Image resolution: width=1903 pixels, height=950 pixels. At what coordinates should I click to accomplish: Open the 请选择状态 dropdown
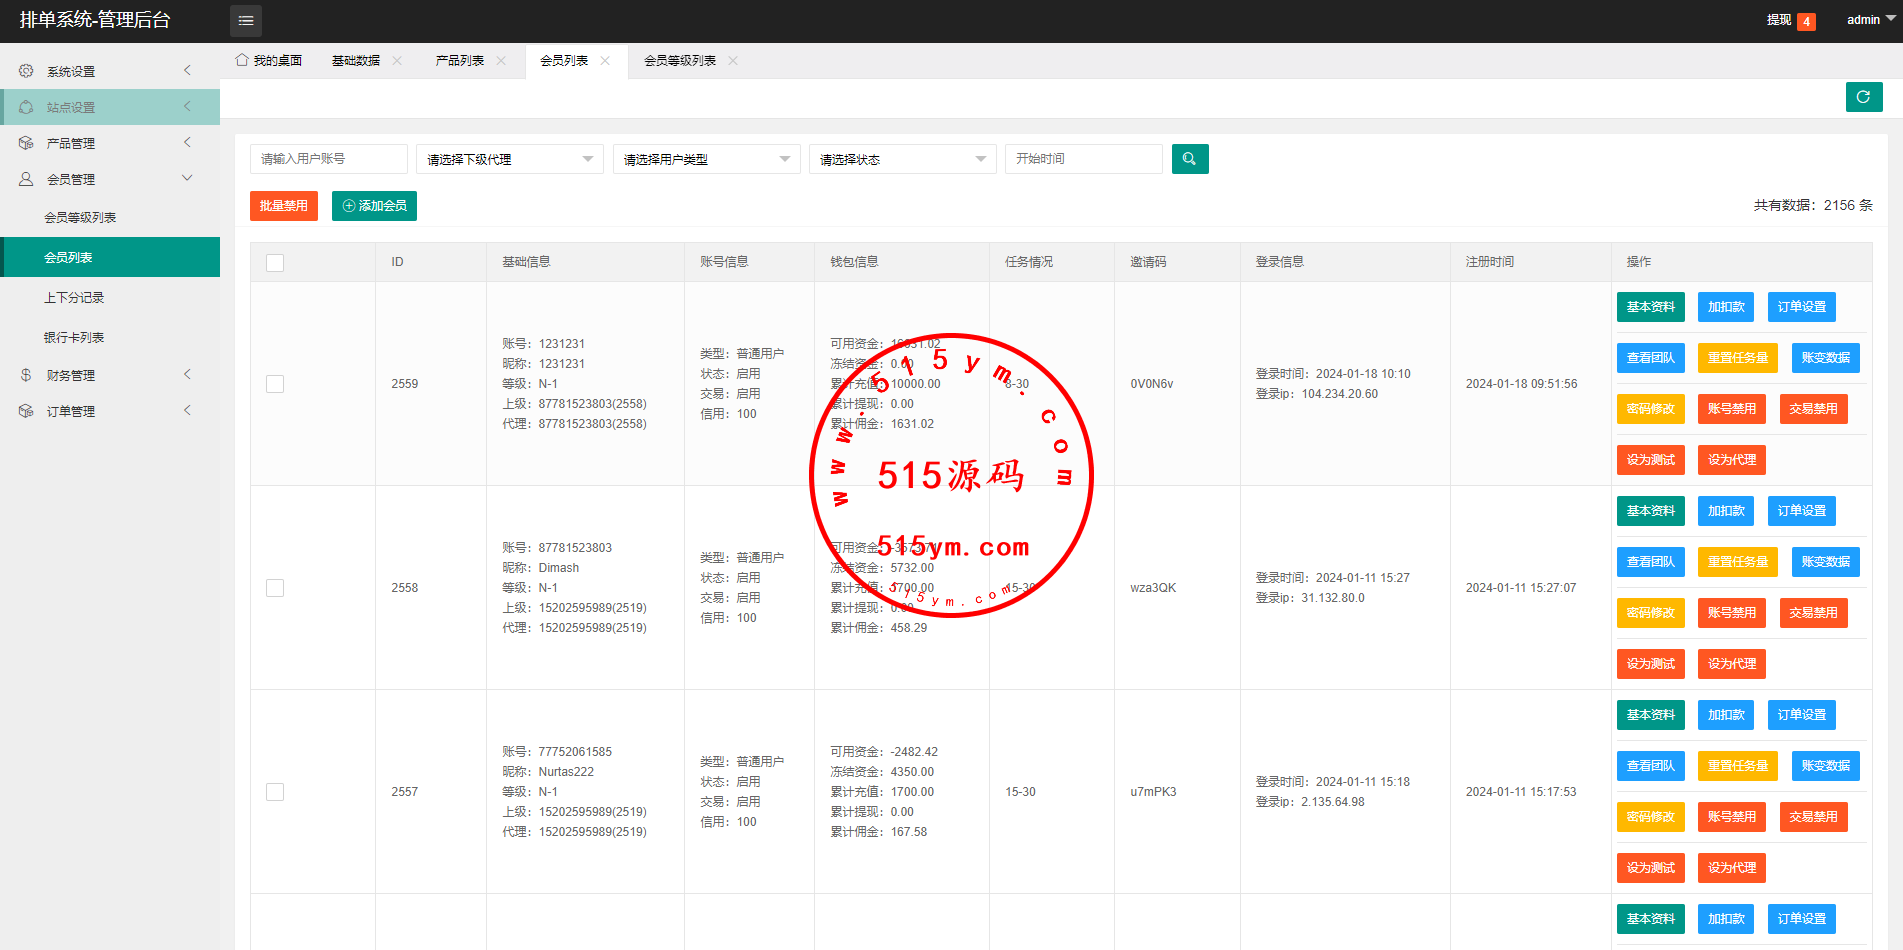coord(902,159)
